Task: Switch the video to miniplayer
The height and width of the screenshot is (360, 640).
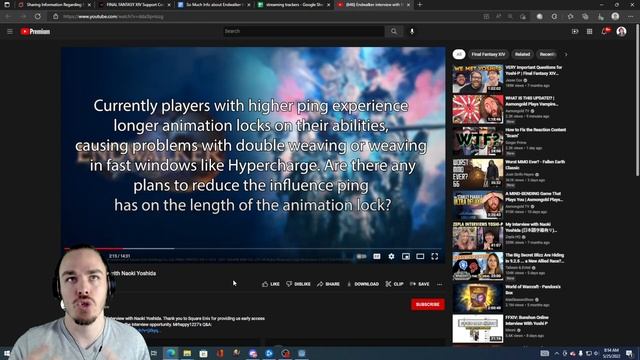Action: (x=406, y=256)
